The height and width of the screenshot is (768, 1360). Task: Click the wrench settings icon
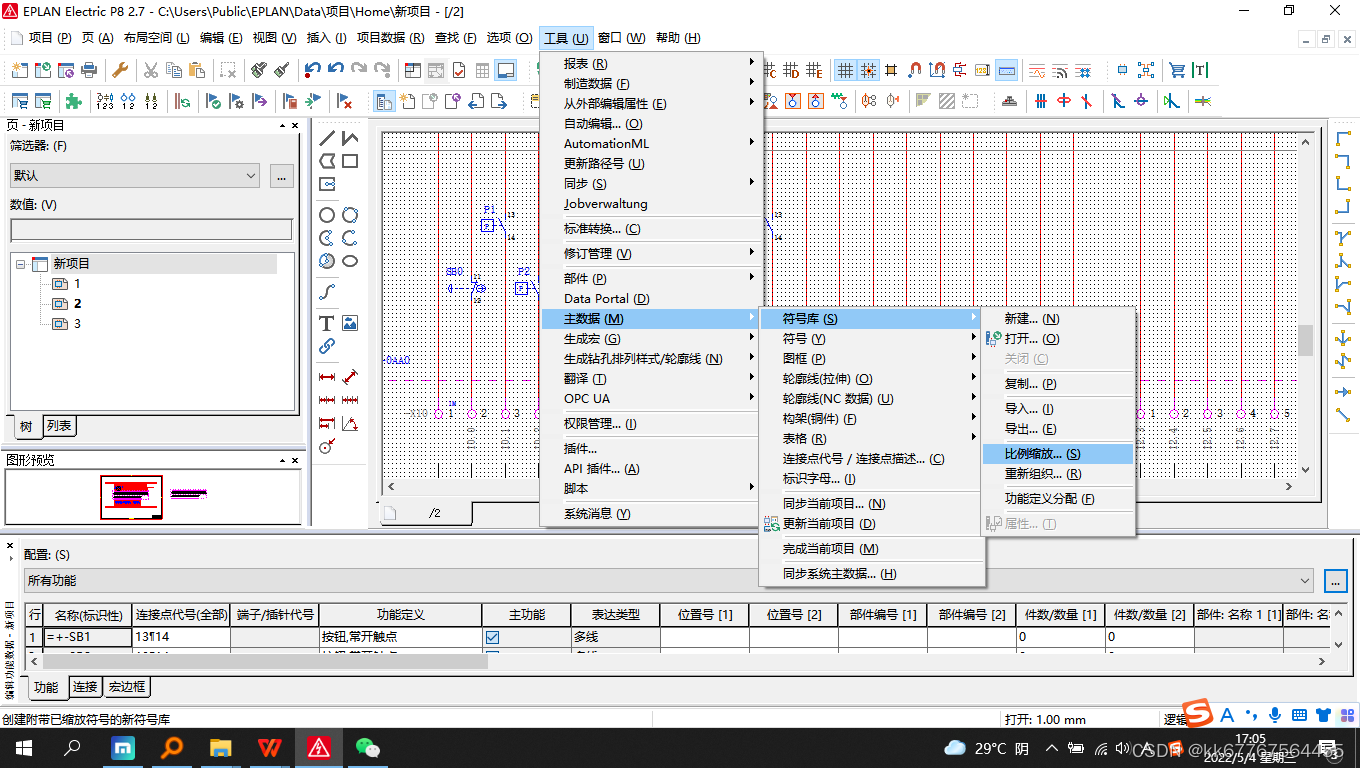[119, 70]
